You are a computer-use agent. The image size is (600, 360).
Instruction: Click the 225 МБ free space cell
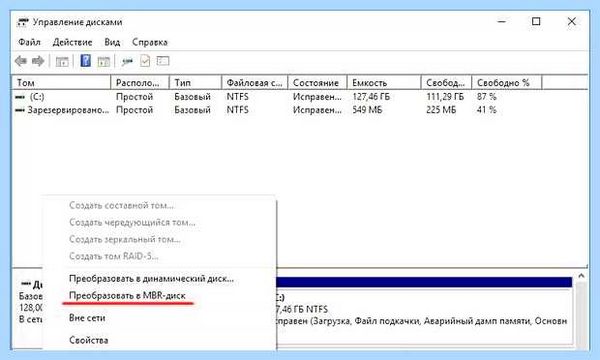coord(441,110)
